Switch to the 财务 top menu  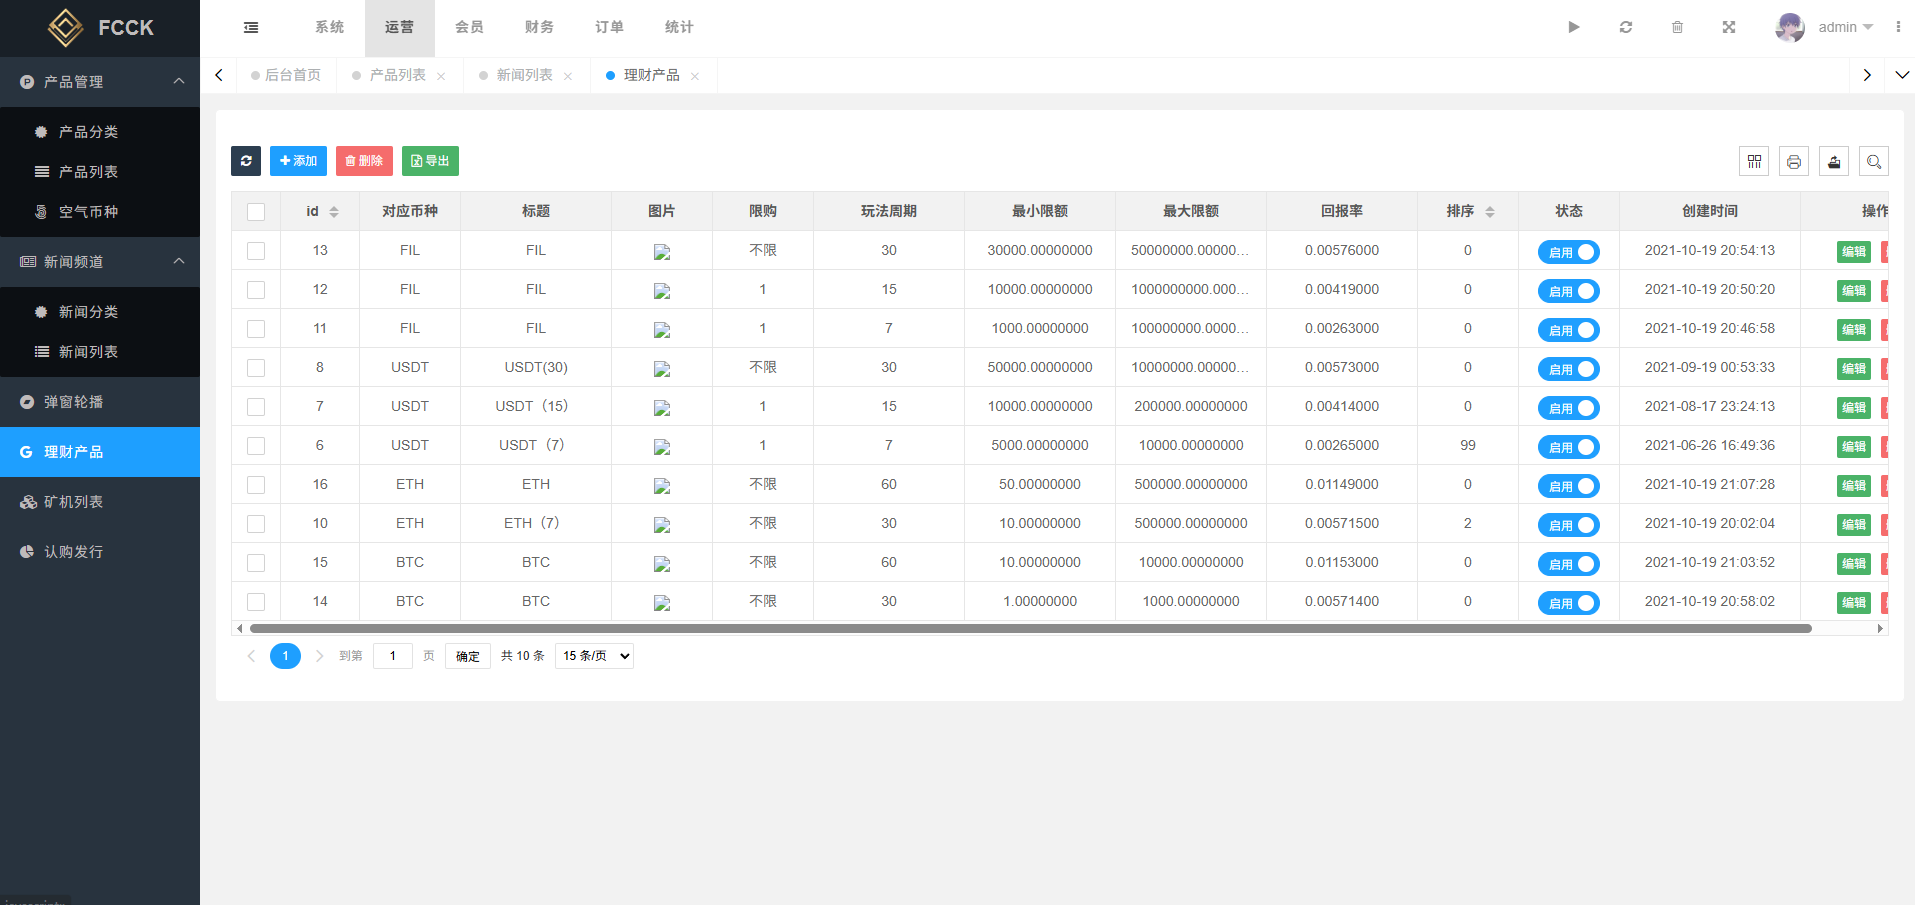pyautogui.click(x=539, y=27)
